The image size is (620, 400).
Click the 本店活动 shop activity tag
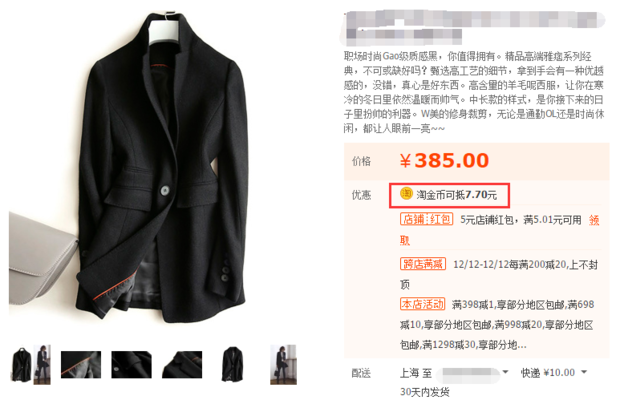[x=422, y=304]
